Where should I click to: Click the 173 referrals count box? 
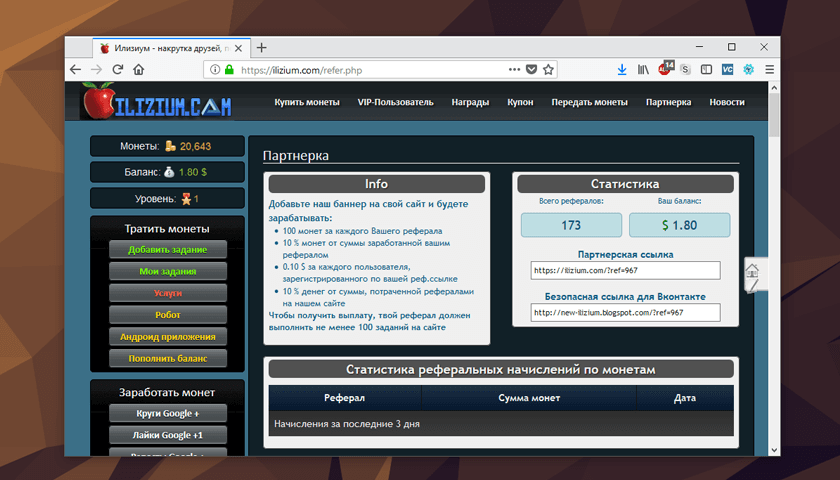pyautogui.click(x=571, y=225)
